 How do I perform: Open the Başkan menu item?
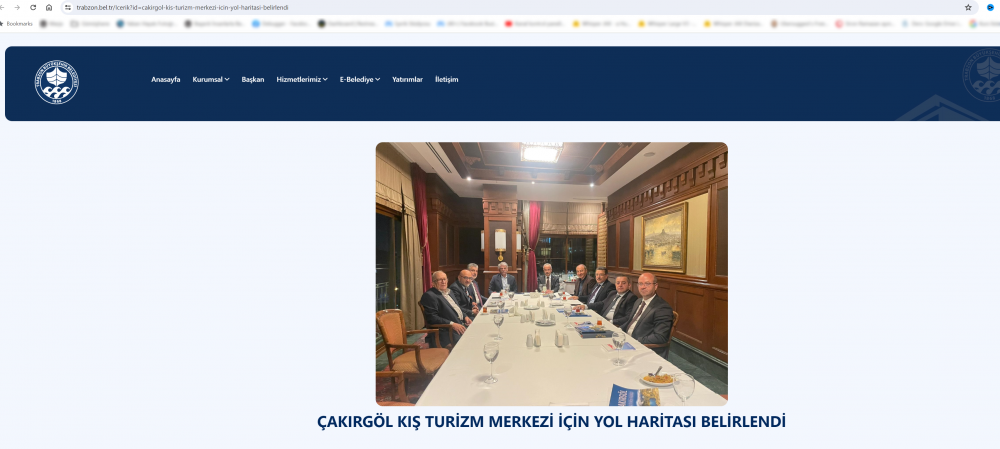tap(252, 79)
